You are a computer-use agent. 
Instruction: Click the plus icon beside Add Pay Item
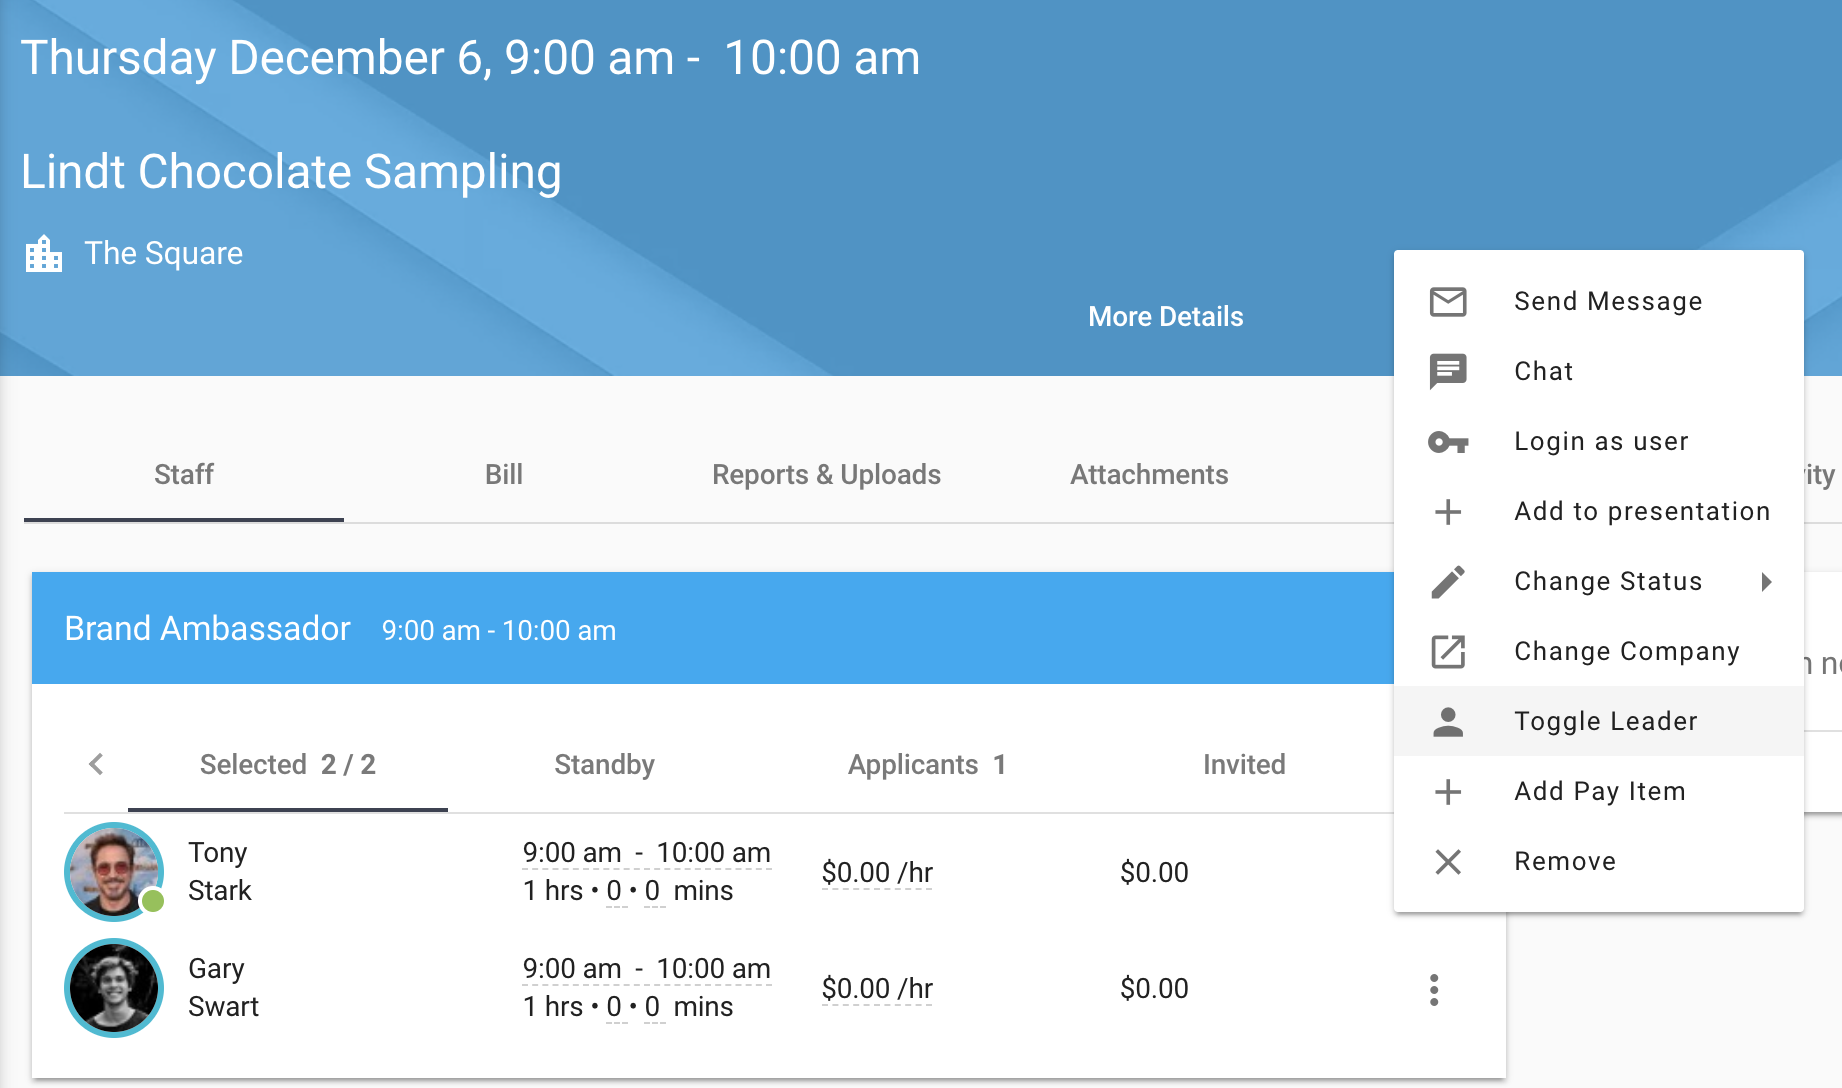[x=1448, y=792]
